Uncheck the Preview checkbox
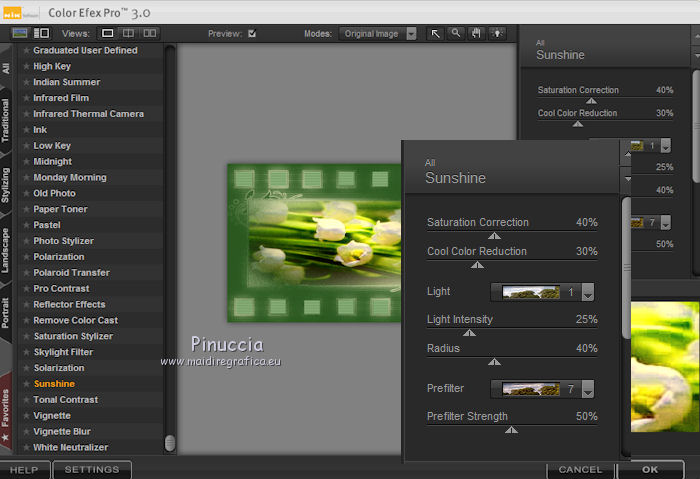The height and width of the screenshot is (479, 700). point(252,33)
